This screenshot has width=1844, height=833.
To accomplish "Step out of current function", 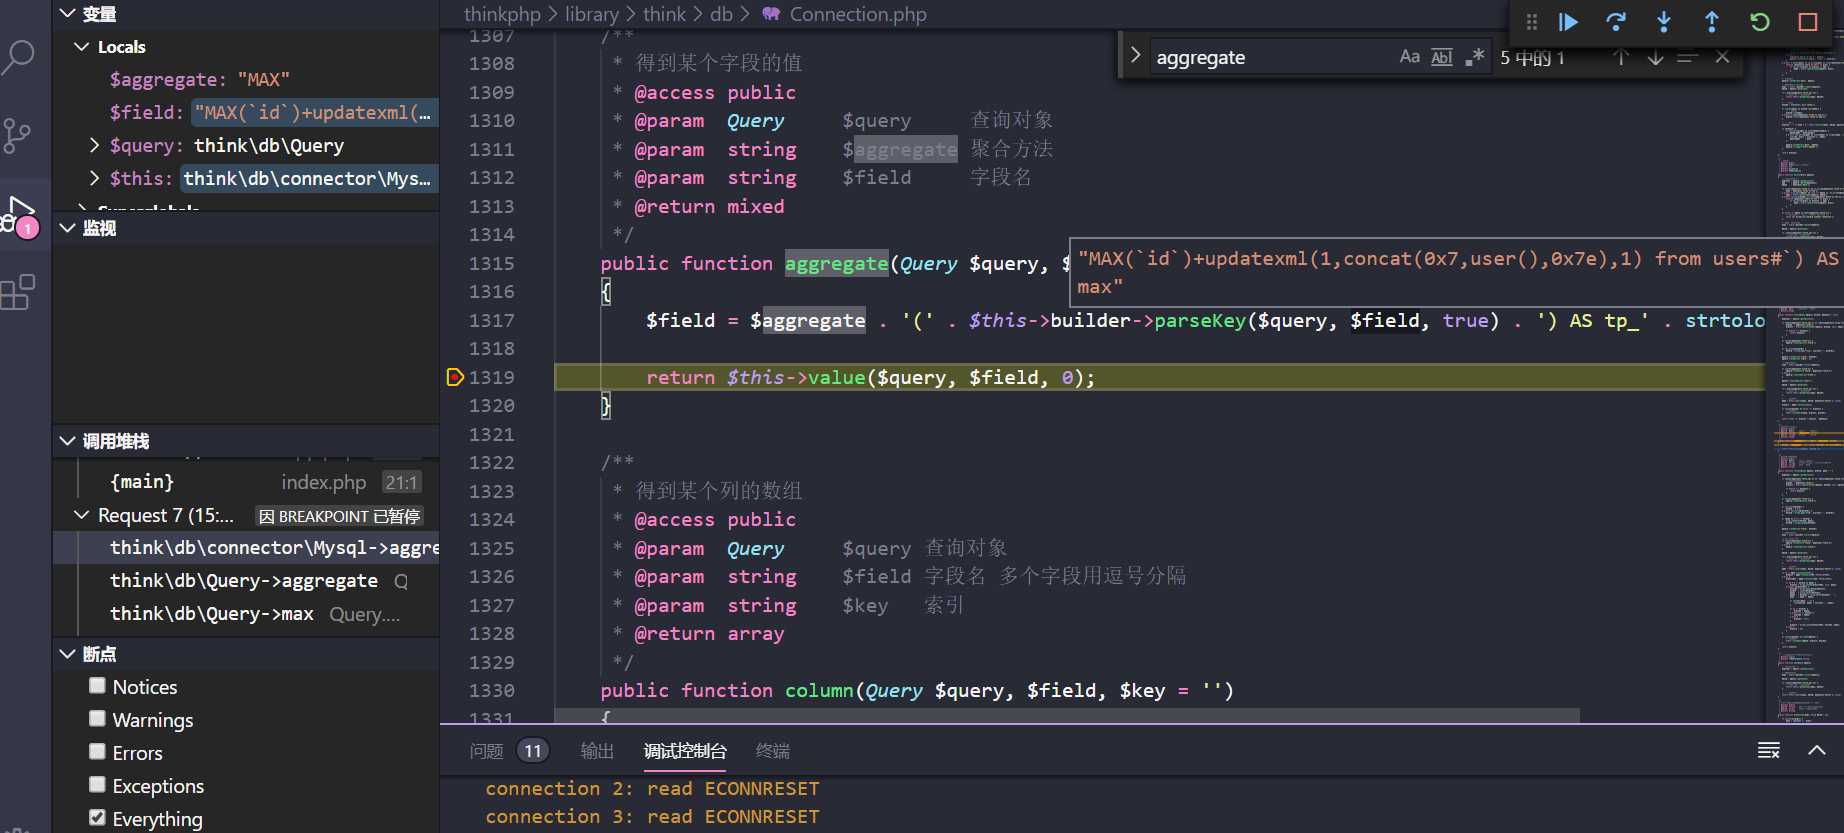I will pos(1712,22).
